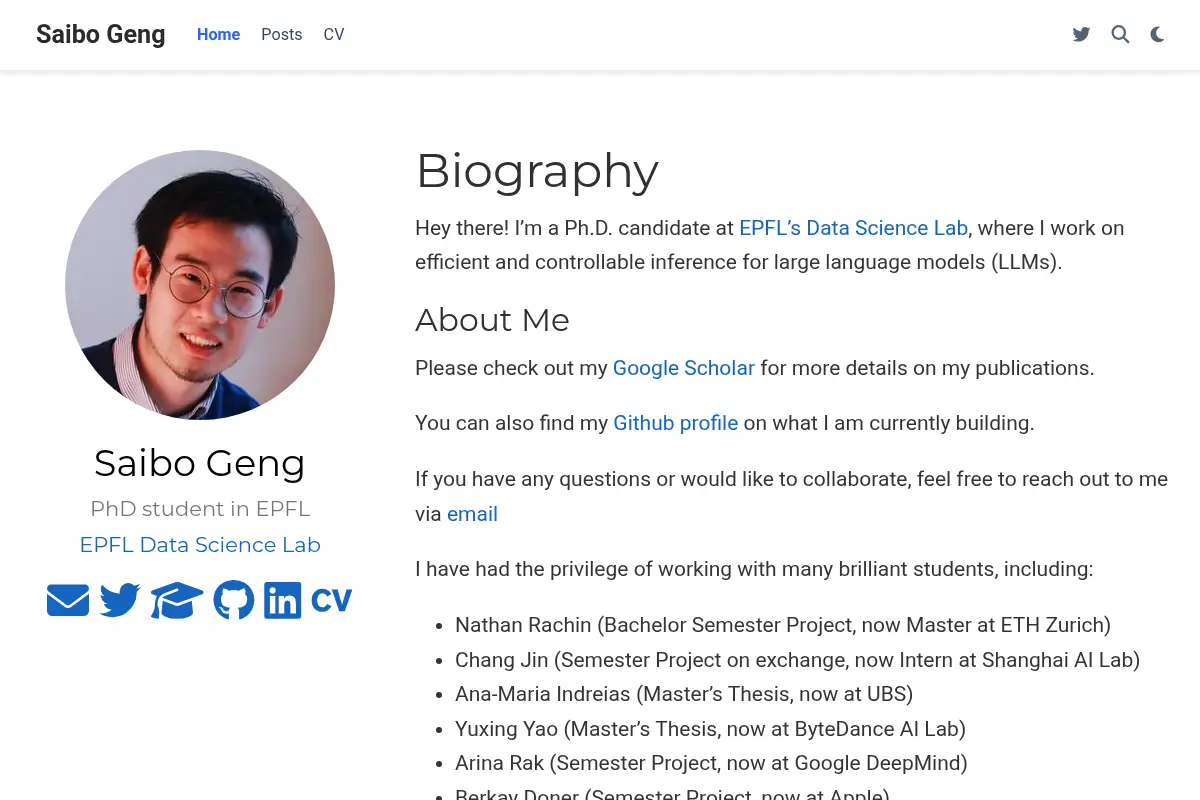Viewport: 1200px width, 800px height.
Task: Open the graduation cap Google Scholar icon
Action: pyautogui.click(x=177, y=600)
